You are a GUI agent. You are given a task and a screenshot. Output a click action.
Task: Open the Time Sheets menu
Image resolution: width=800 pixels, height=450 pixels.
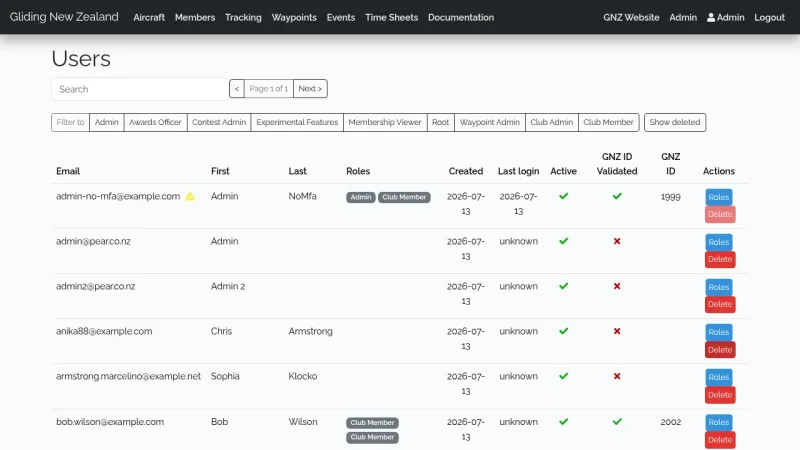(391, 17)
